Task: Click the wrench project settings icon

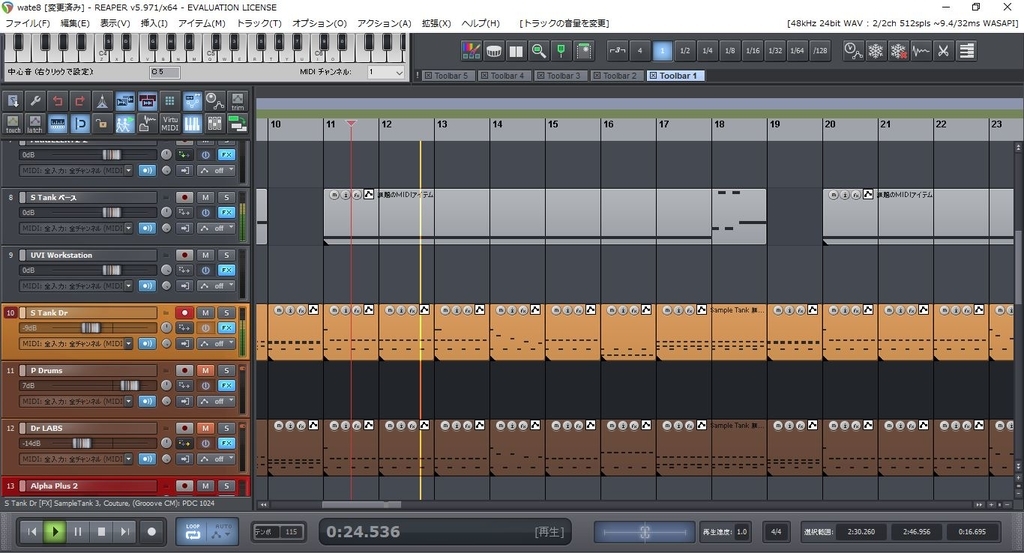Action: coord(35,101)
